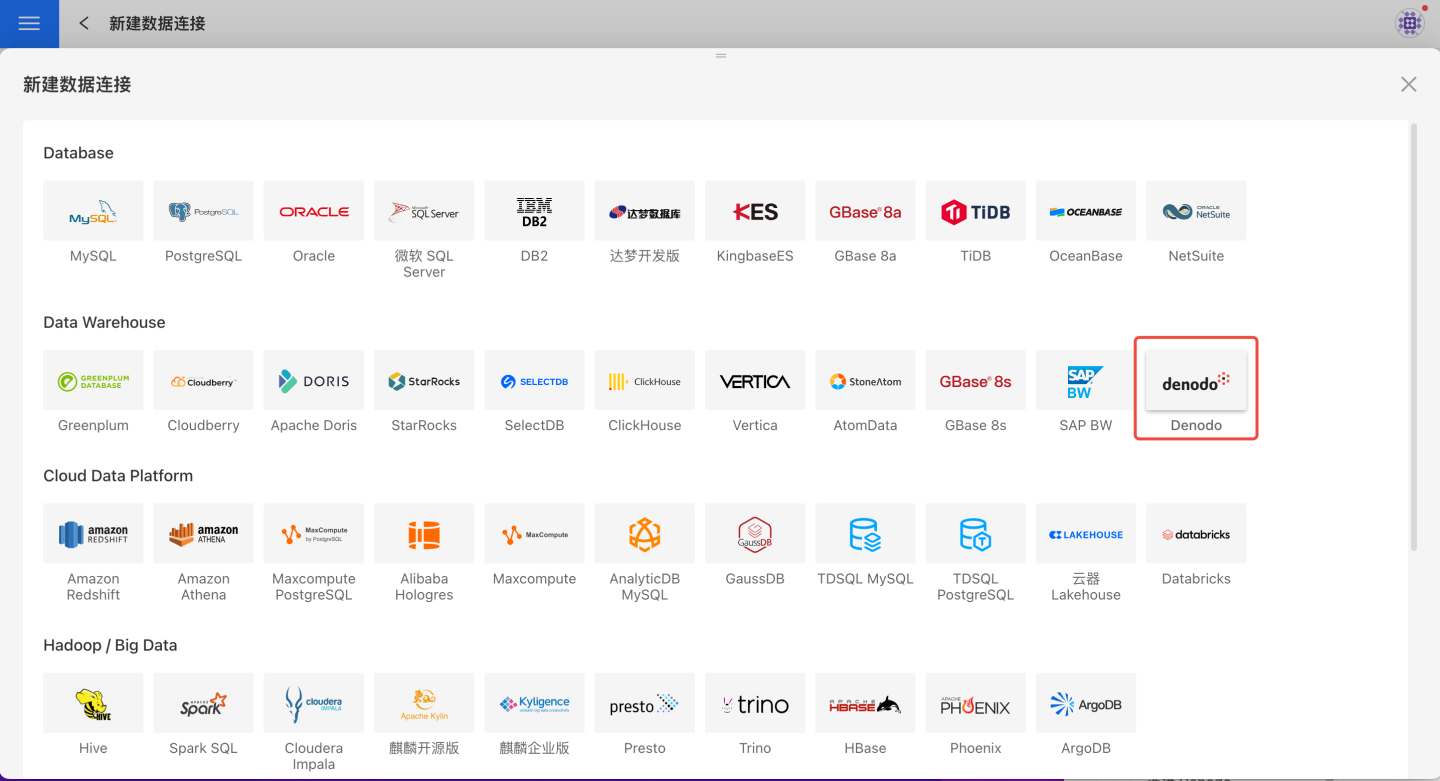Screen dimensions: 1440x781
Task: Click the Oracle database icon
Action: coord(314,211)
